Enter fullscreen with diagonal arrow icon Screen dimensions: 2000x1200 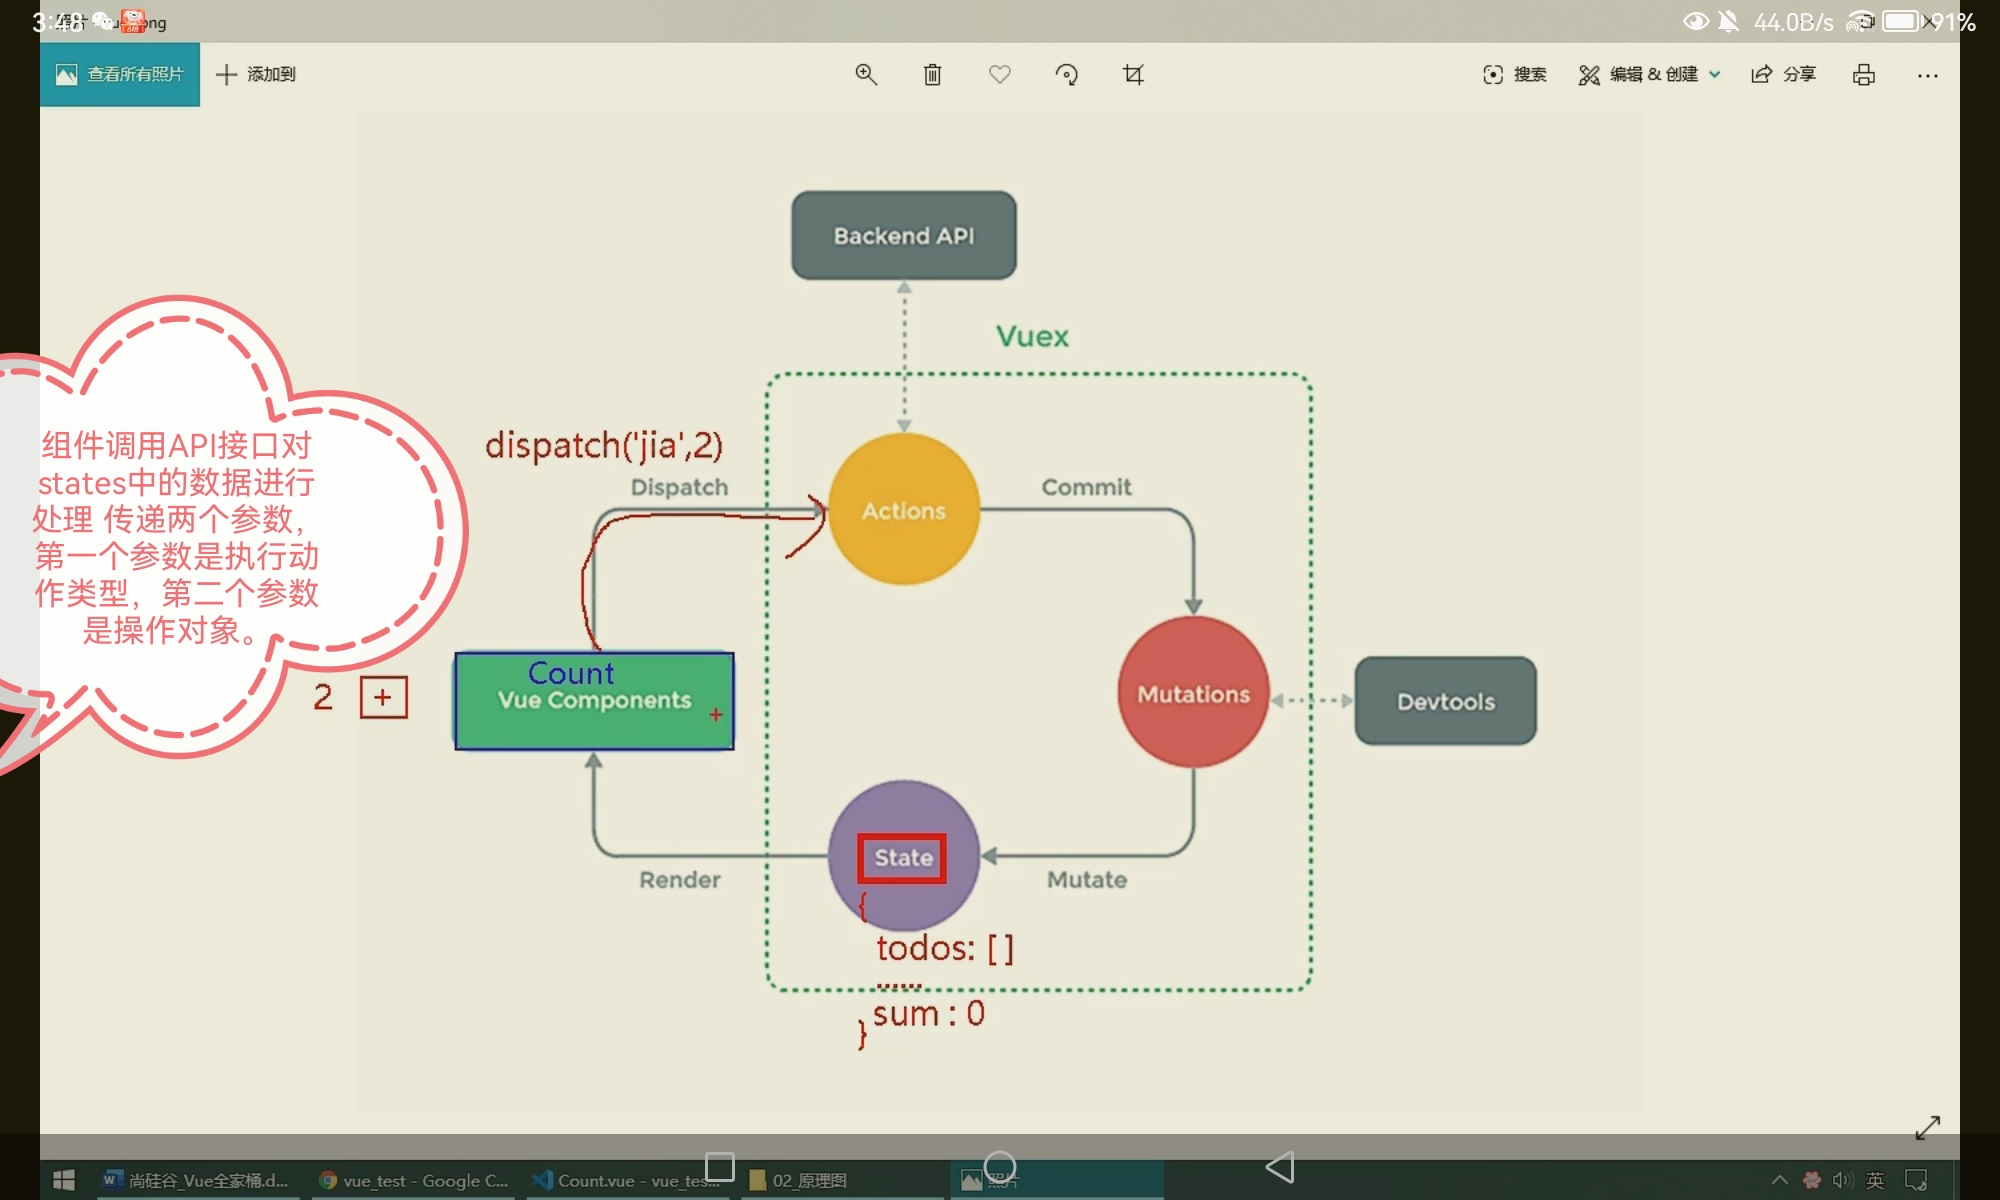coord(1927,1127)
